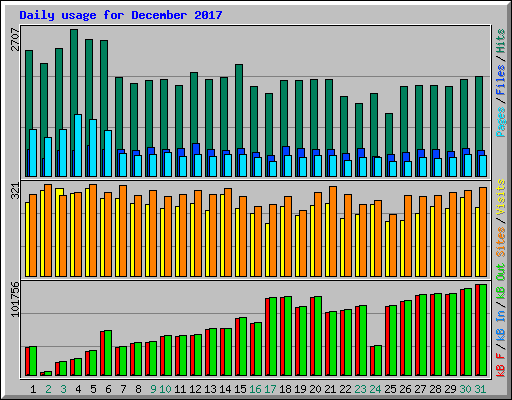Select the 'Hits' legend label
512x400 pixels.
click(x=501, y=41)
